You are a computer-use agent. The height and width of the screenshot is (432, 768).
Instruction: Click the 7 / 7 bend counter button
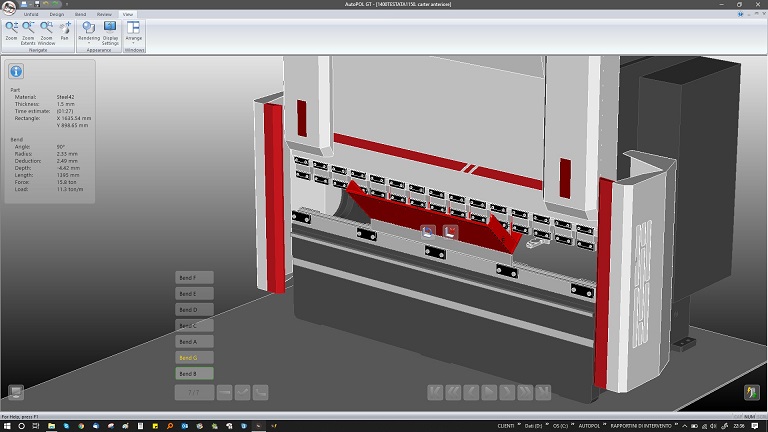tap(194, 392)
